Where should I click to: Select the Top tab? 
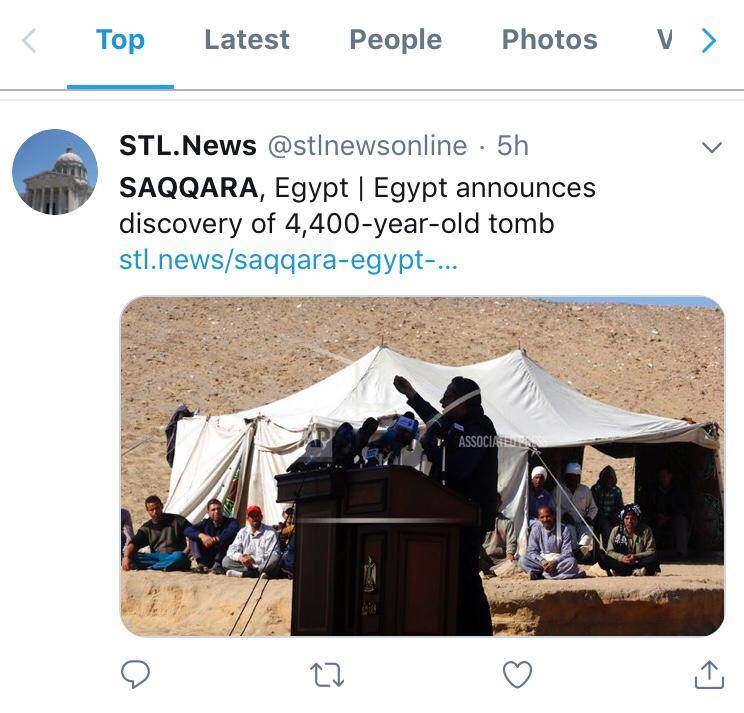(120, 40)
